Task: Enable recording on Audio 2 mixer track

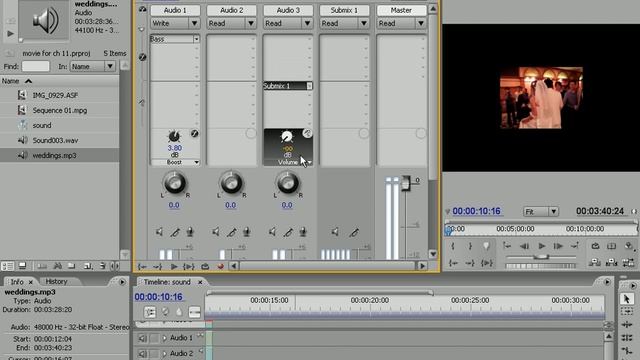Action: click(246, 232)
